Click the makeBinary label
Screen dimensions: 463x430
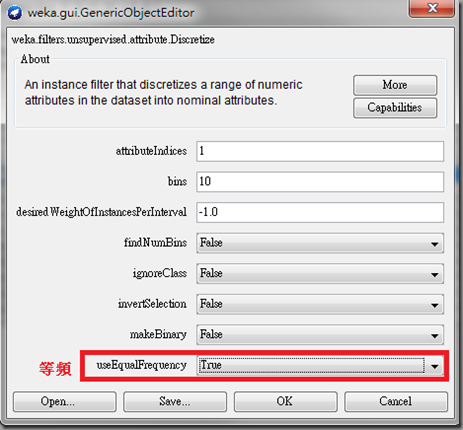point(158,334)
